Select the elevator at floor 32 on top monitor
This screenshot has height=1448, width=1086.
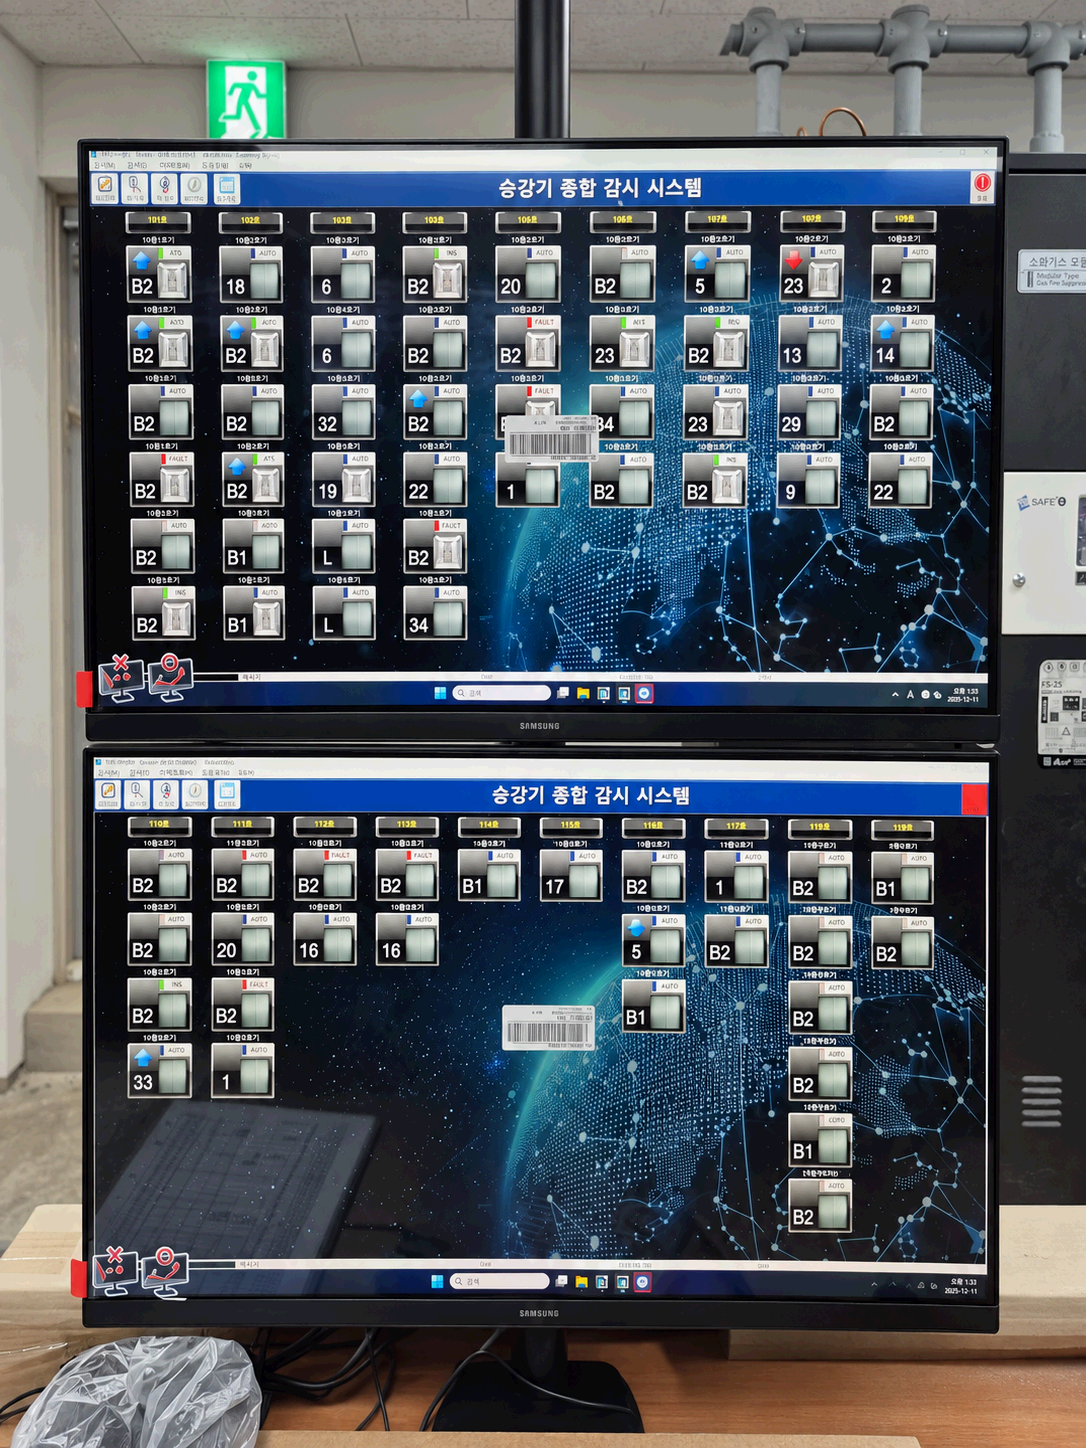(342, 413)
